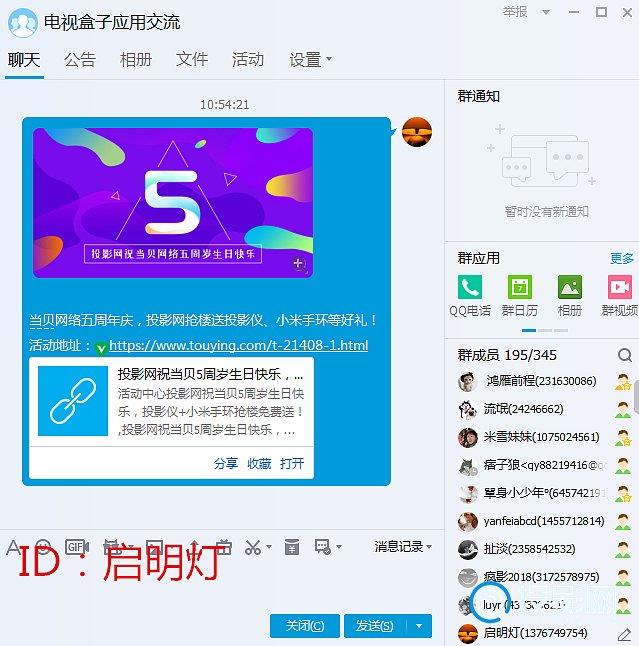Viewport: 639px width, 646px height.
Task: Click the zoom-in magnifier on the banner image
Action: pos(299,264)
